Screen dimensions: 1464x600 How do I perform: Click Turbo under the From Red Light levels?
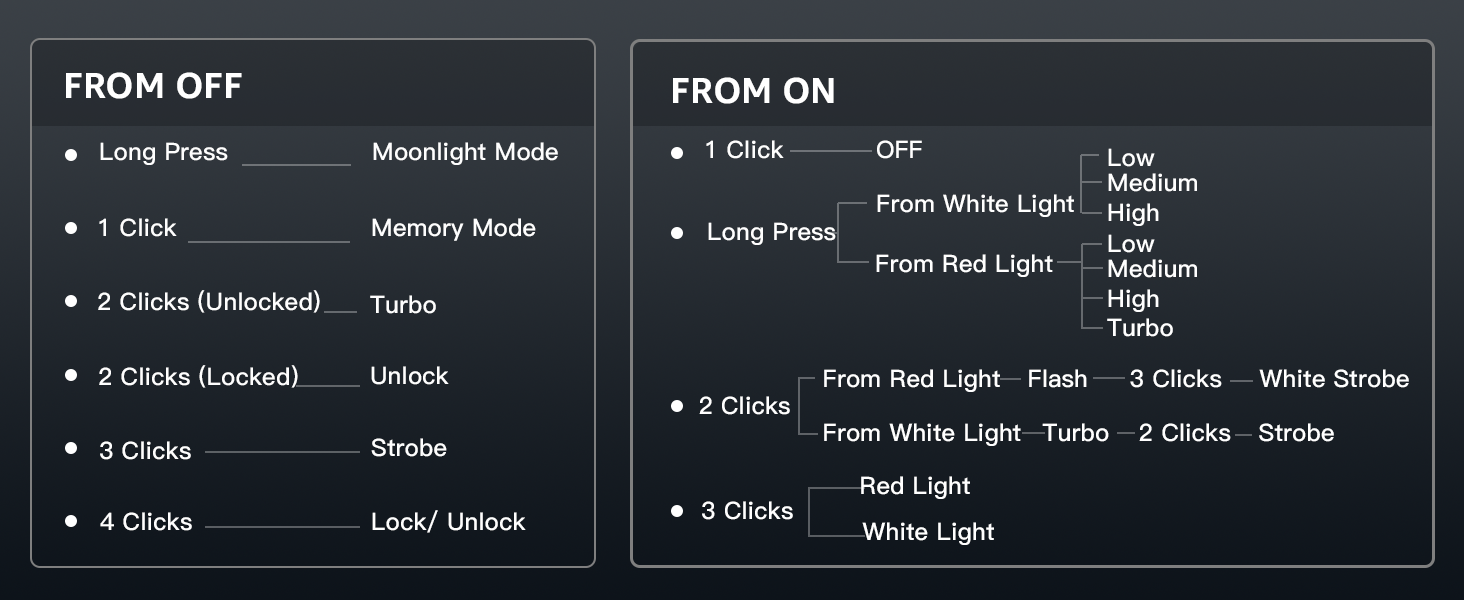coord(1140,328)
